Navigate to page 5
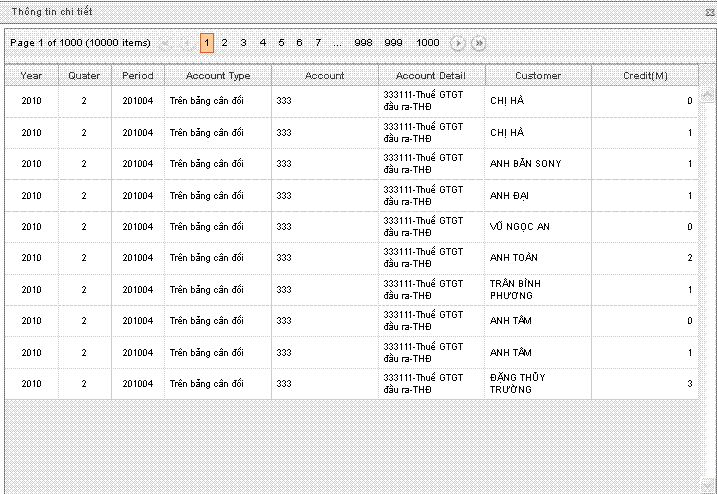717x494 pixels. click(281, 43)
